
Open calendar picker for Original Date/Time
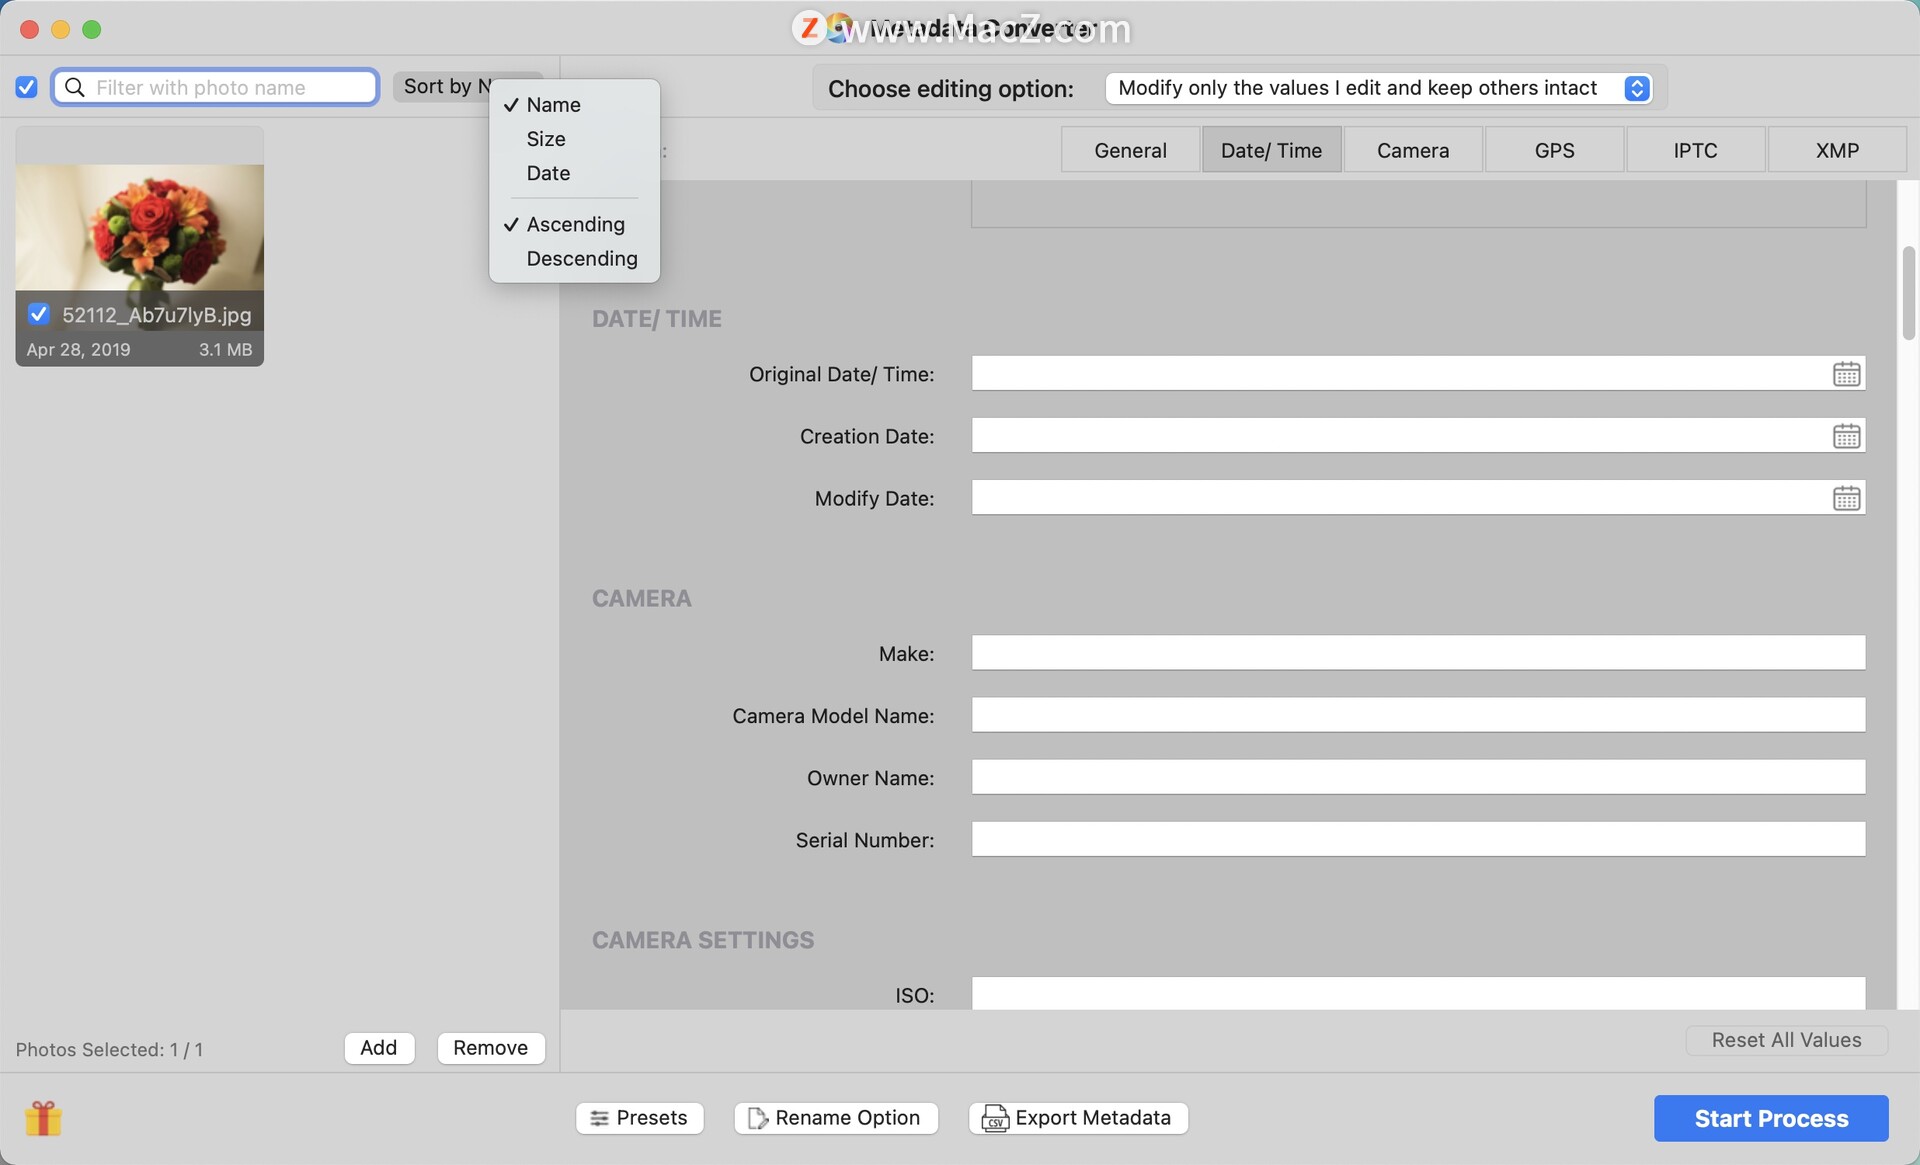(1846, 374)
